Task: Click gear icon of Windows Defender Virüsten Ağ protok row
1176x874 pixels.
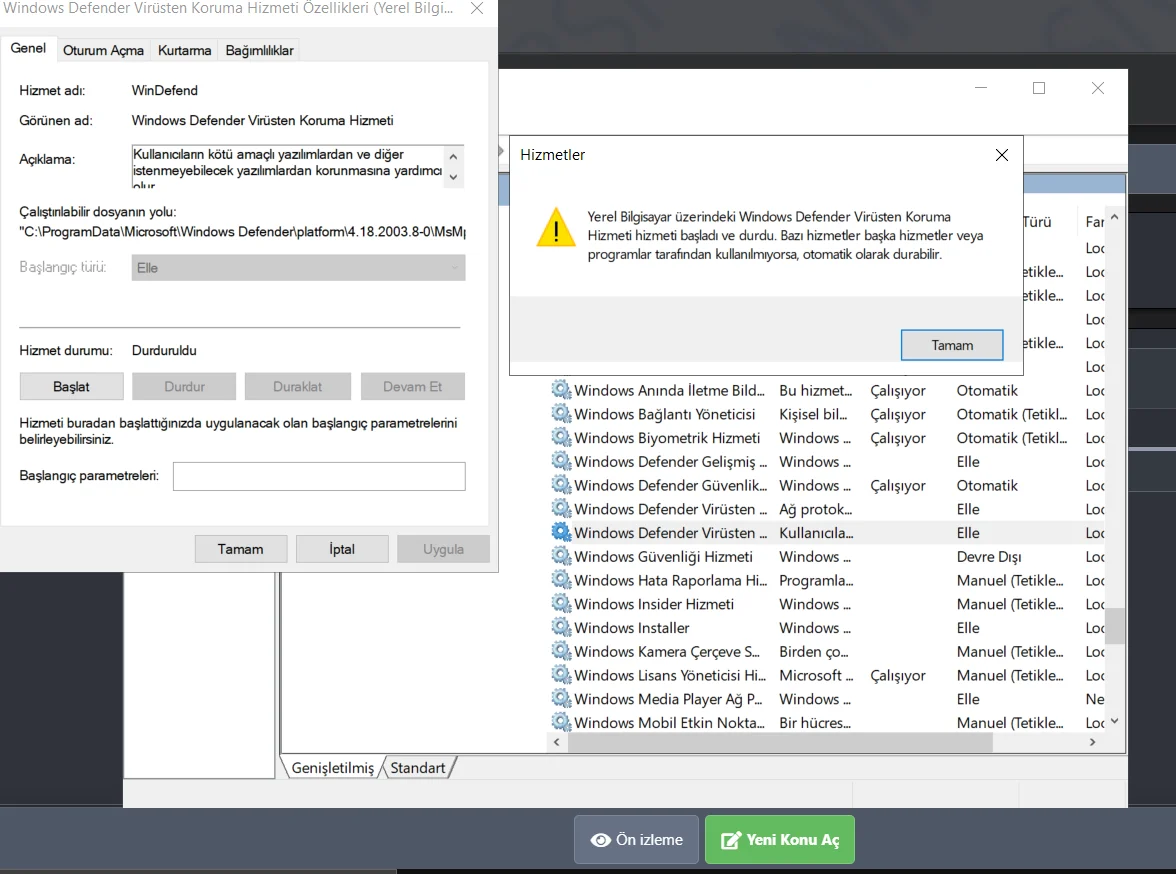Action: (x=560, y=508)
